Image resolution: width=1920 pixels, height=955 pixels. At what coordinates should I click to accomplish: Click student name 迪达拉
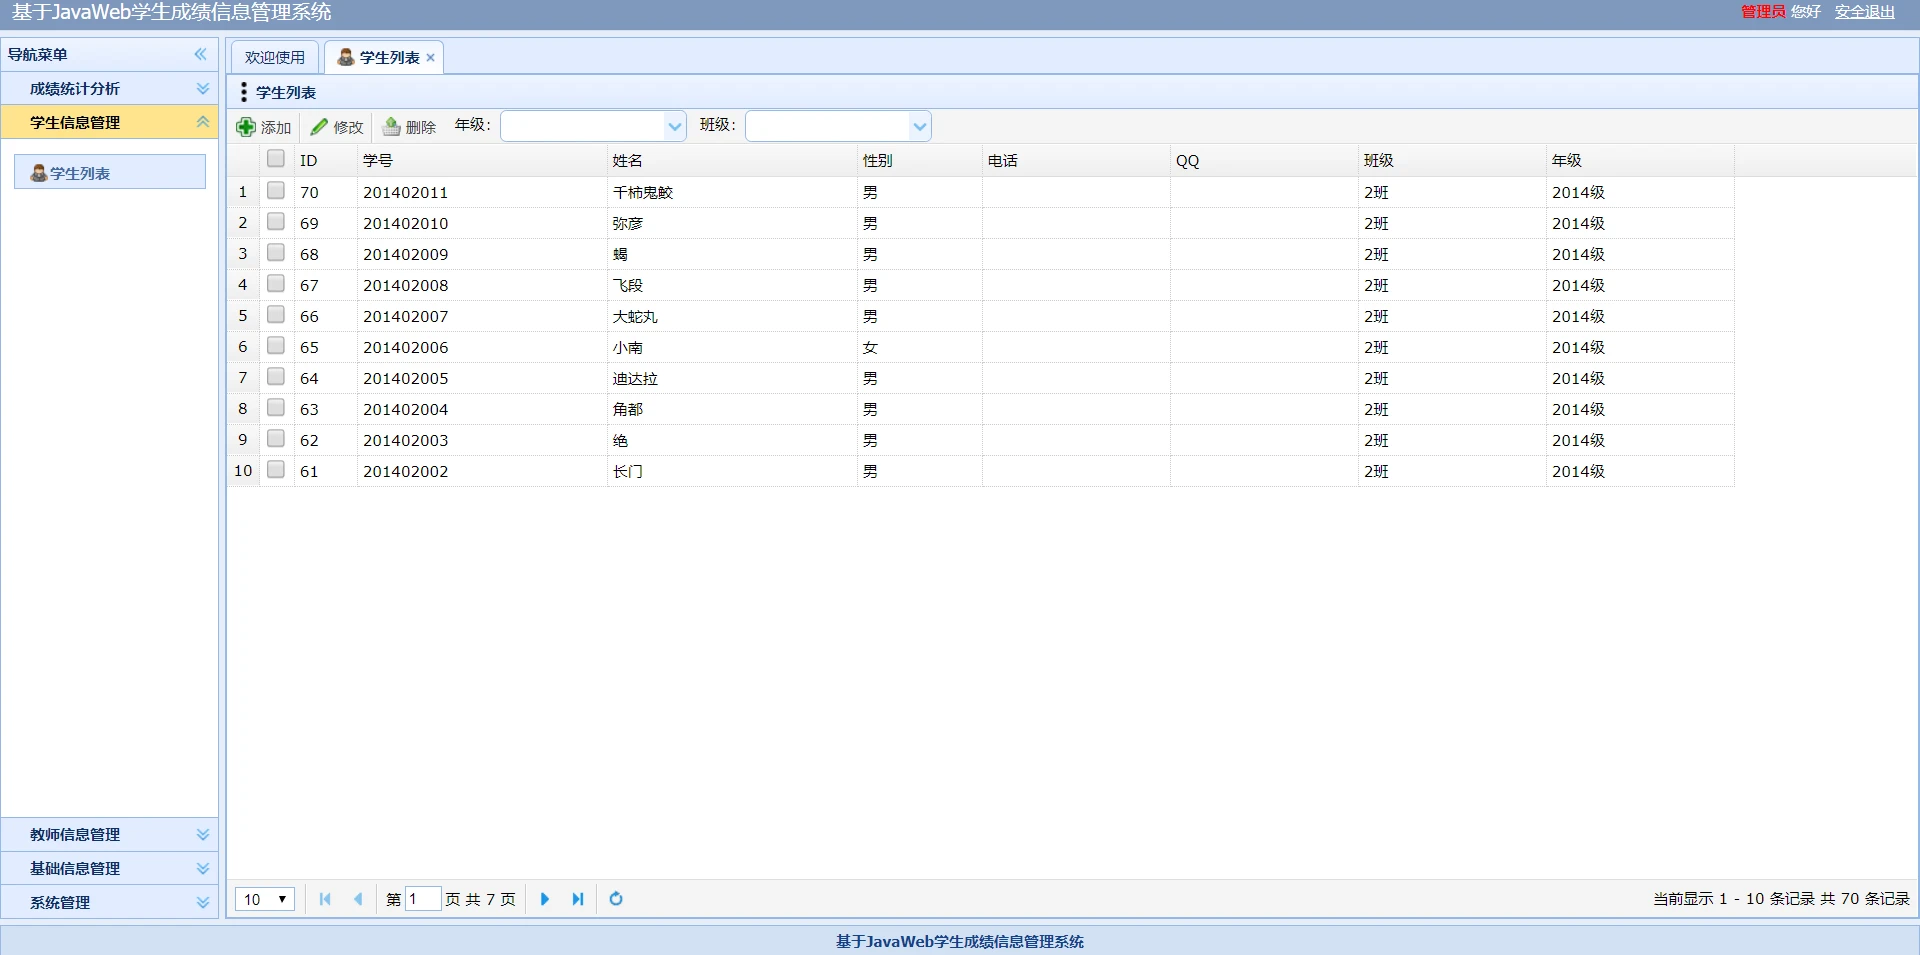(635, 378)
